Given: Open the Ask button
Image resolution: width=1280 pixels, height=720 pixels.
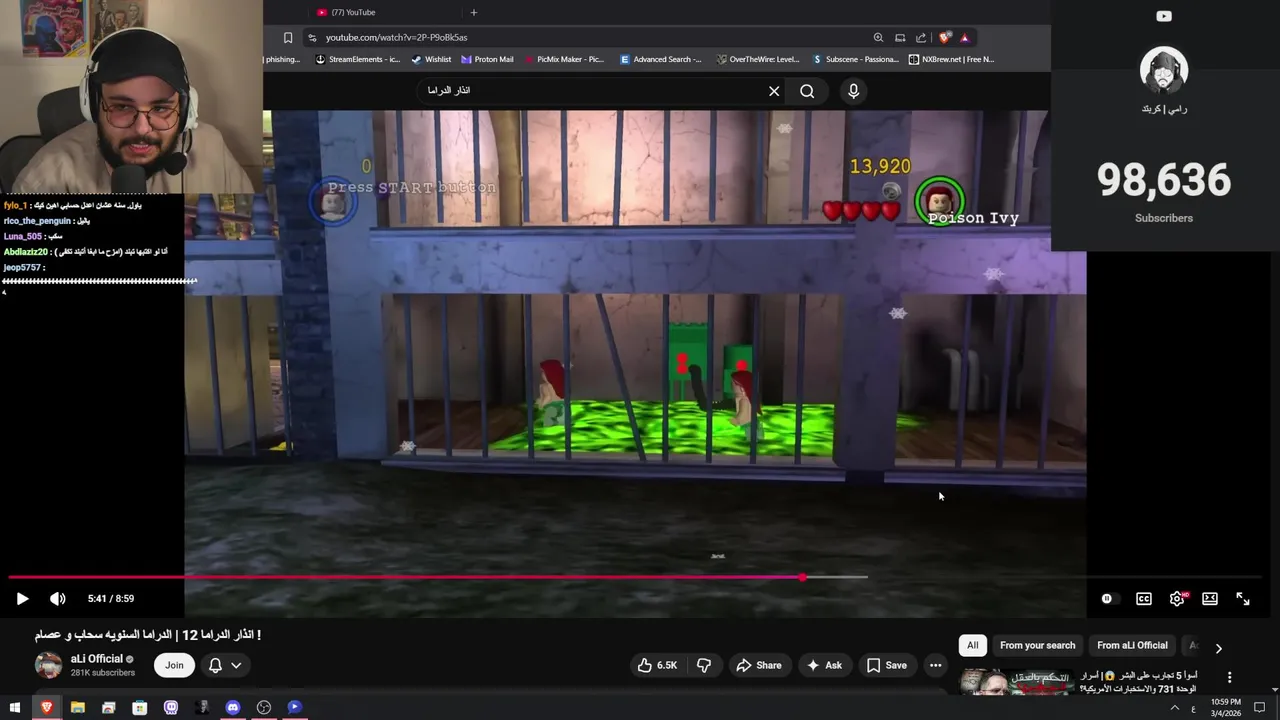Looking at the screenshot, I should coord(824,665).
